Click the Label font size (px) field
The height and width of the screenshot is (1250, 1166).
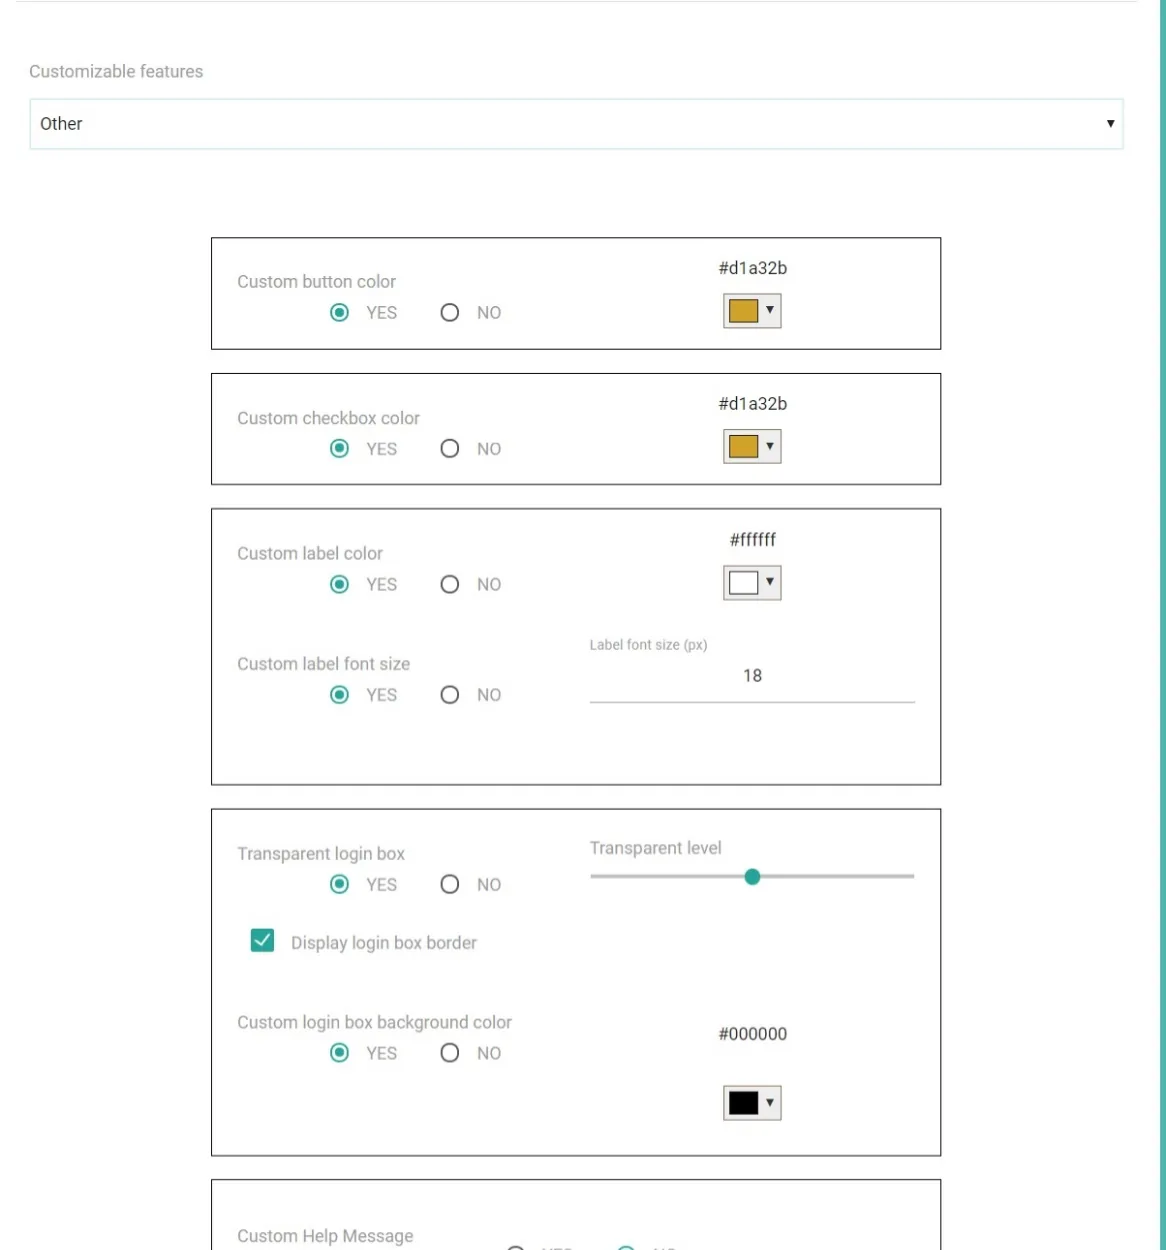(x=752, y=677)
